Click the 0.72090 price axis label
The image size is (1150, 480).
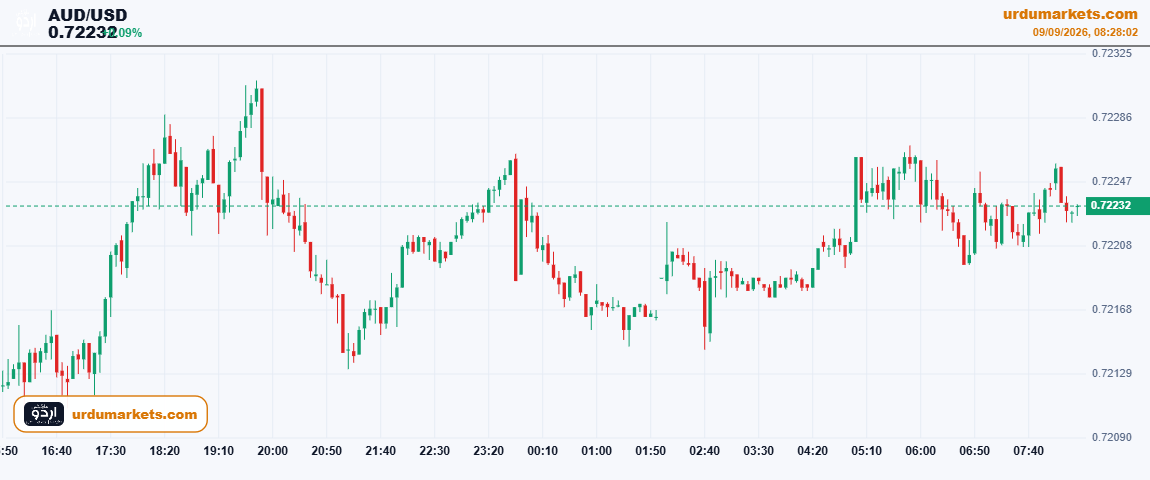click(x=1110, y=437)
